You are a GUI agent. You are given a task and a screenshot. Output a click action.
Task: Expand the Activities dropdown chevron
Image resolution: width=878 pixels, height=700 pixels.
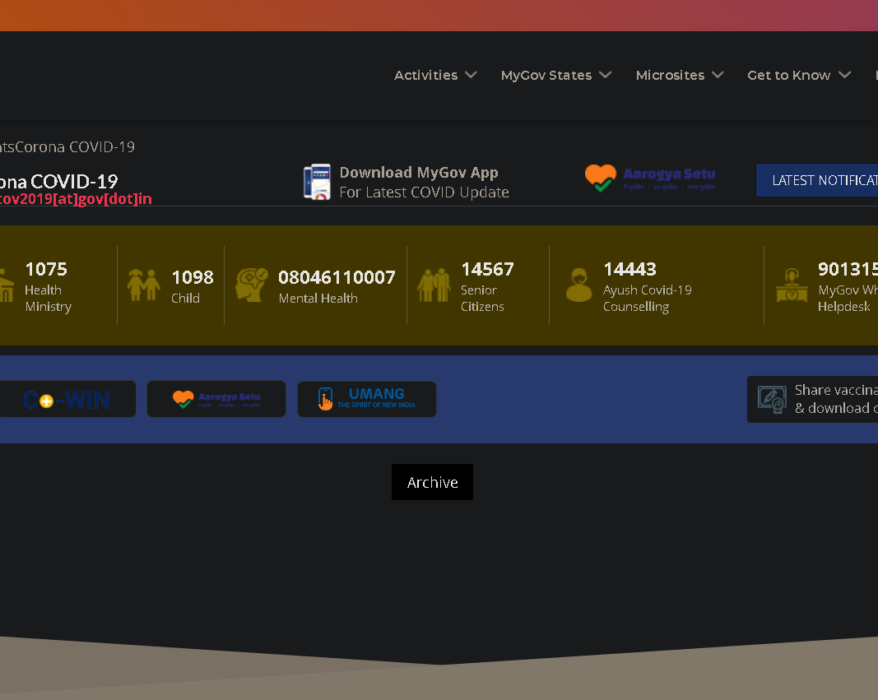tap(471, 74)
